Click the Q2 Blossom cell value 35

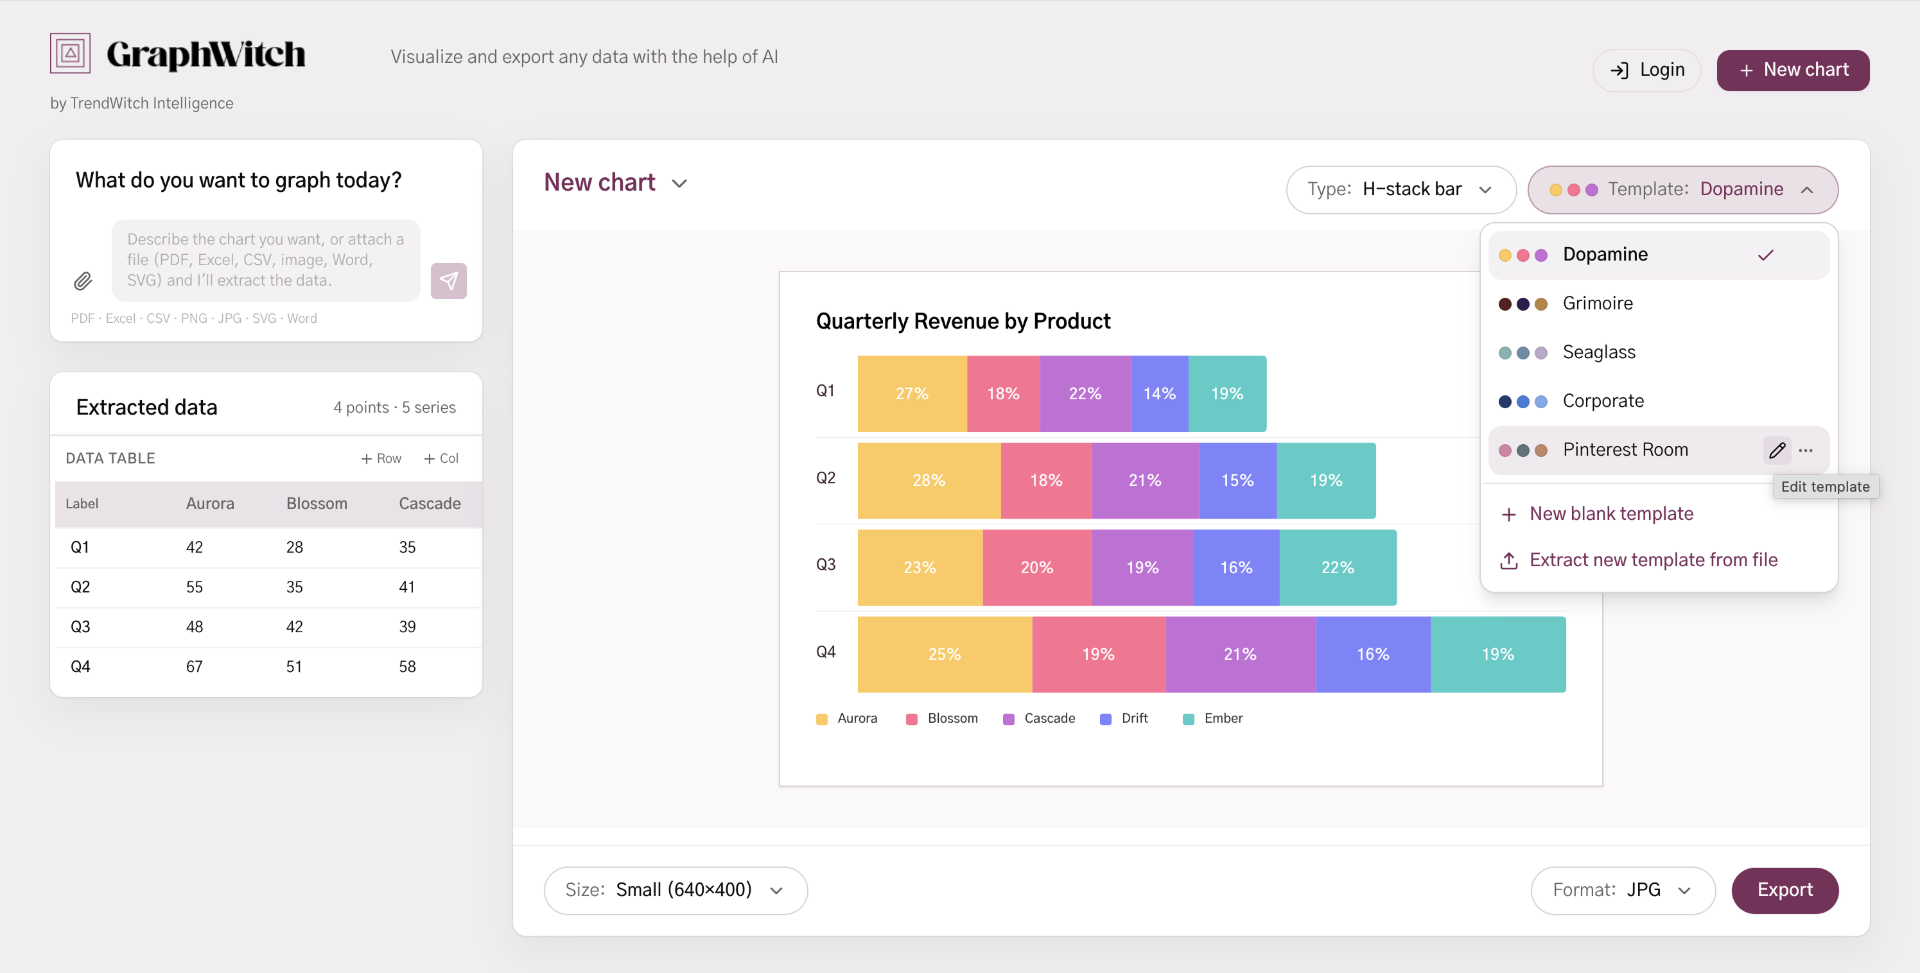pos(294,587)
